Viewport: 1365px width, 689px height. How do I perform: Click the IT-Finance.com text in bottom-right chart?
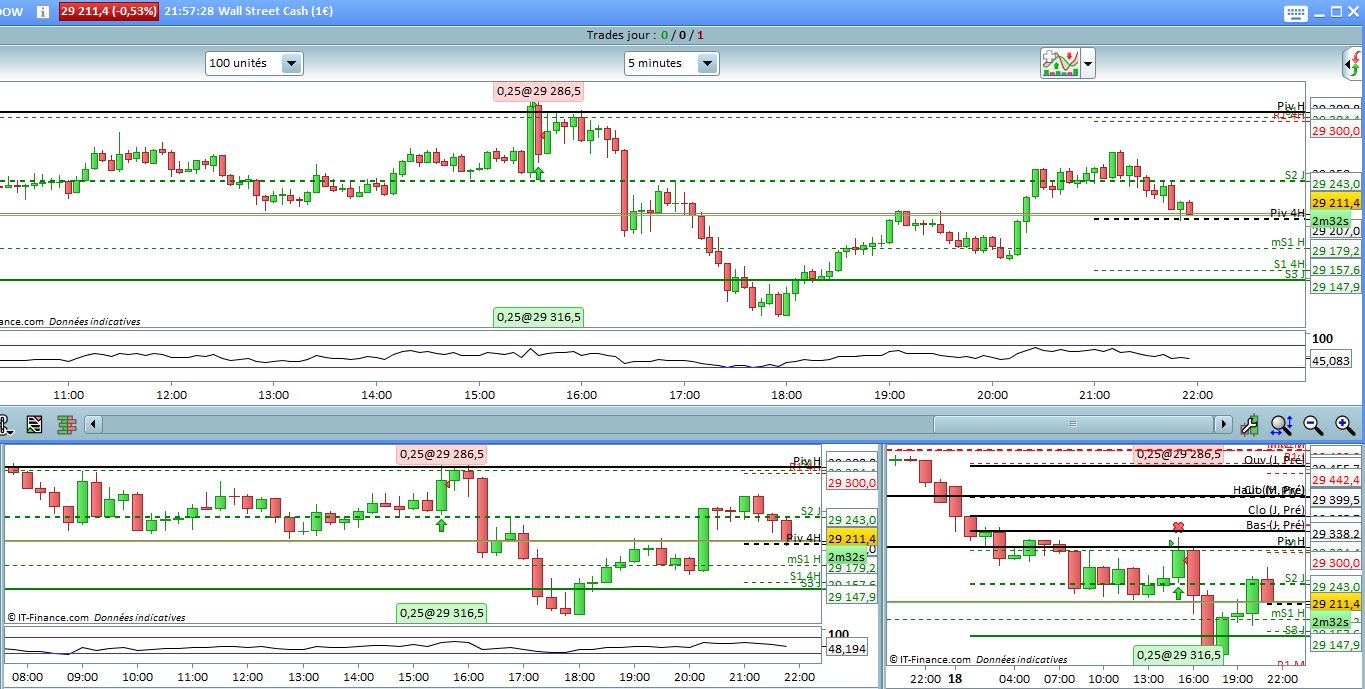point(934,659)
